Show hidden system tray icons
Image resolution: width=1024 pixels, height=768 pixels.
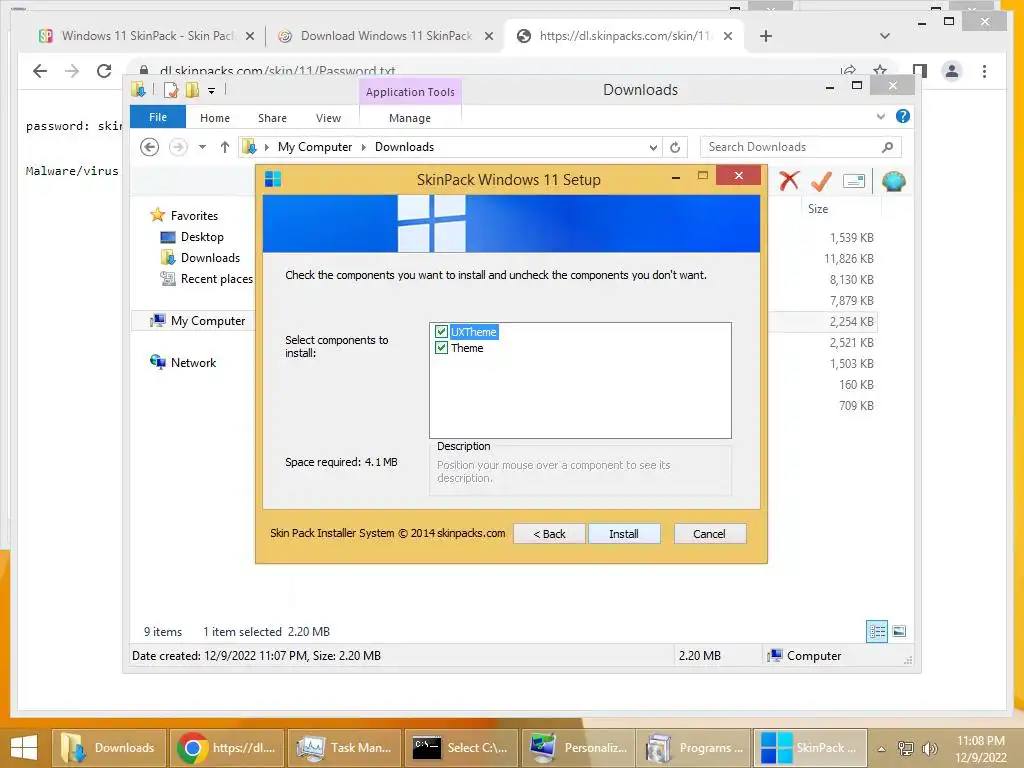click(x=882, y=749)
